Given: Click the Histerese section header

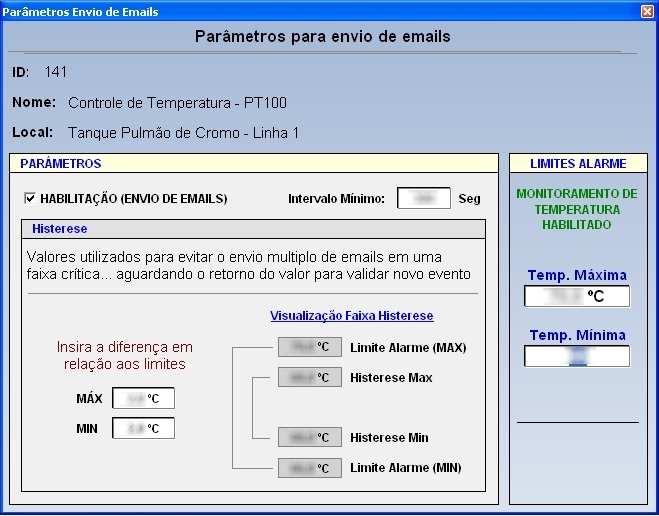Looking at the screenshot, I should [x=253, y=229].
